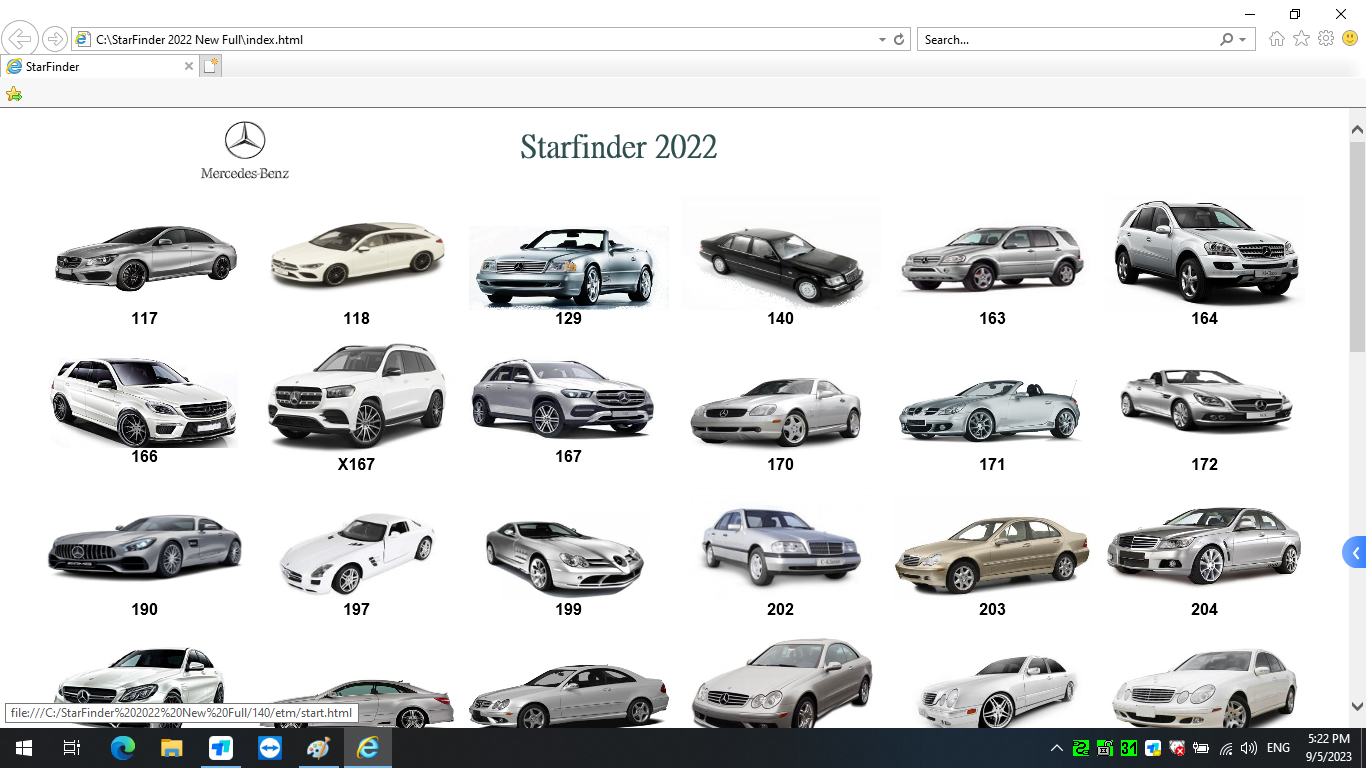Image resolution: width=1366 pixels, height=768 pixels.
Task: Show hidden icons in the system tray
Action: click(1057, 747)
